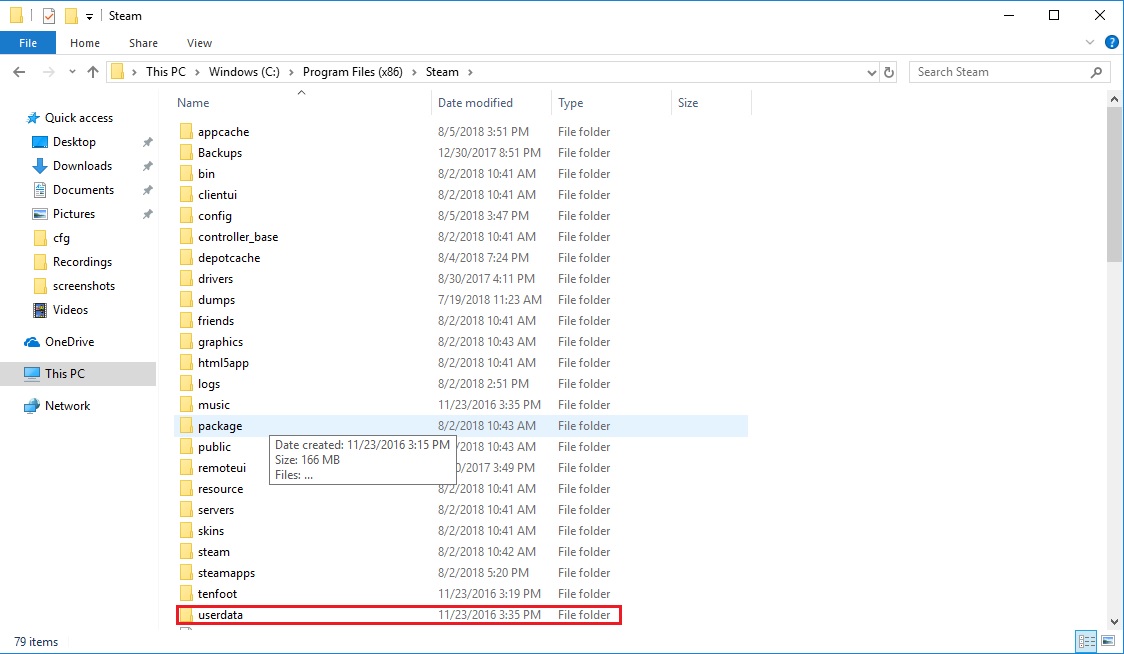
Task: Click the scrollbar down arrow
Action: tap(1115, 622)
